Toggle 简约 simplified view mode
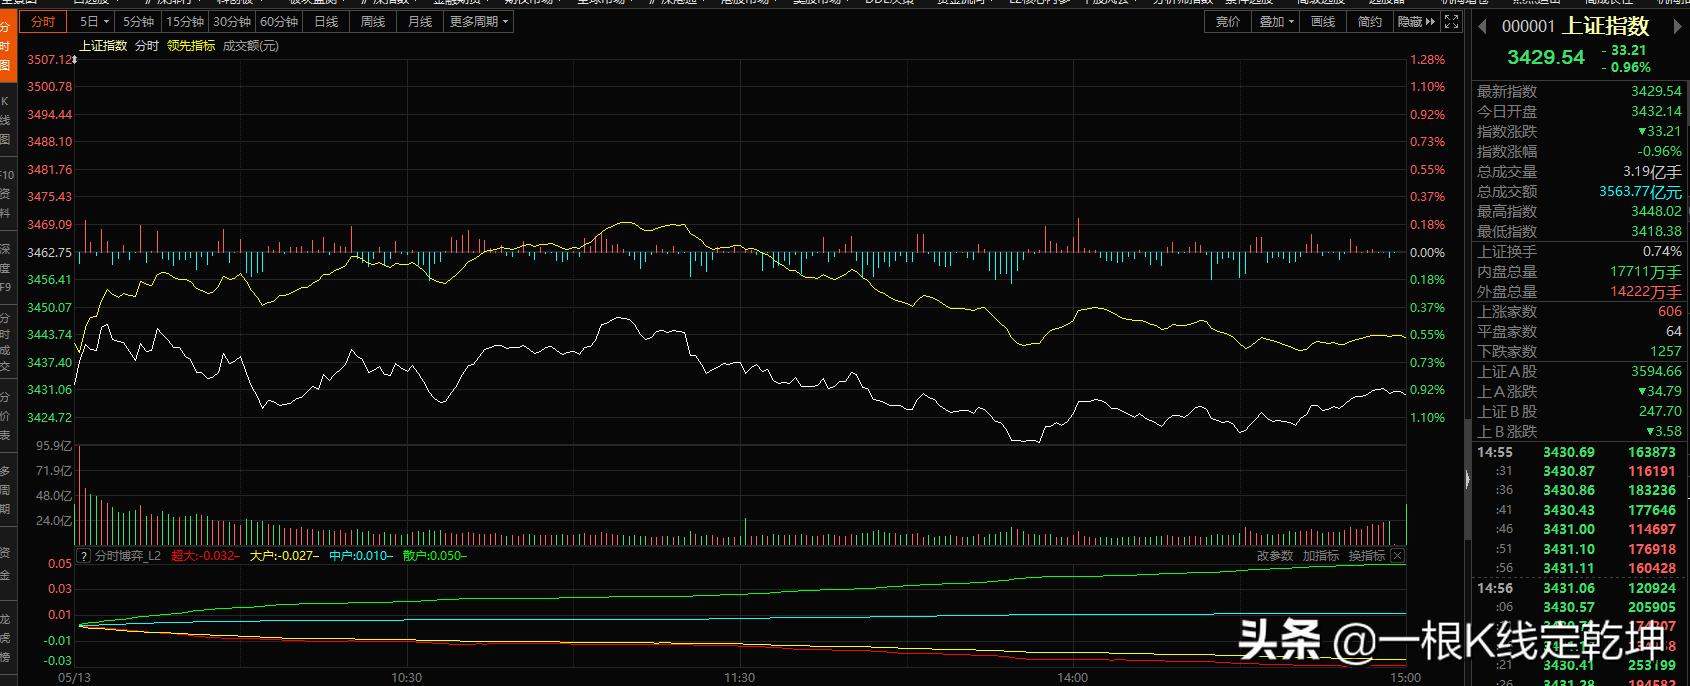Viewport: 1690px width, 686px height. (1369, 21)
